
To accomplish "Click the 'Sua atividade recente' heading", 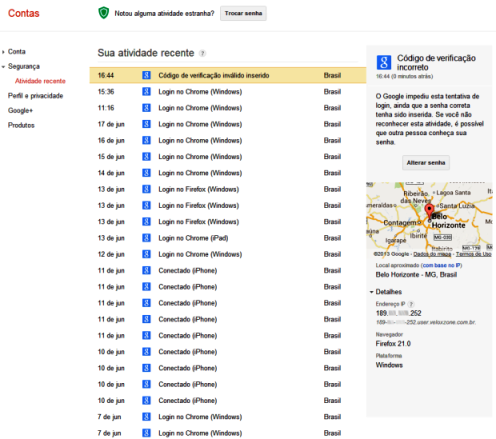I will point(146,53).
